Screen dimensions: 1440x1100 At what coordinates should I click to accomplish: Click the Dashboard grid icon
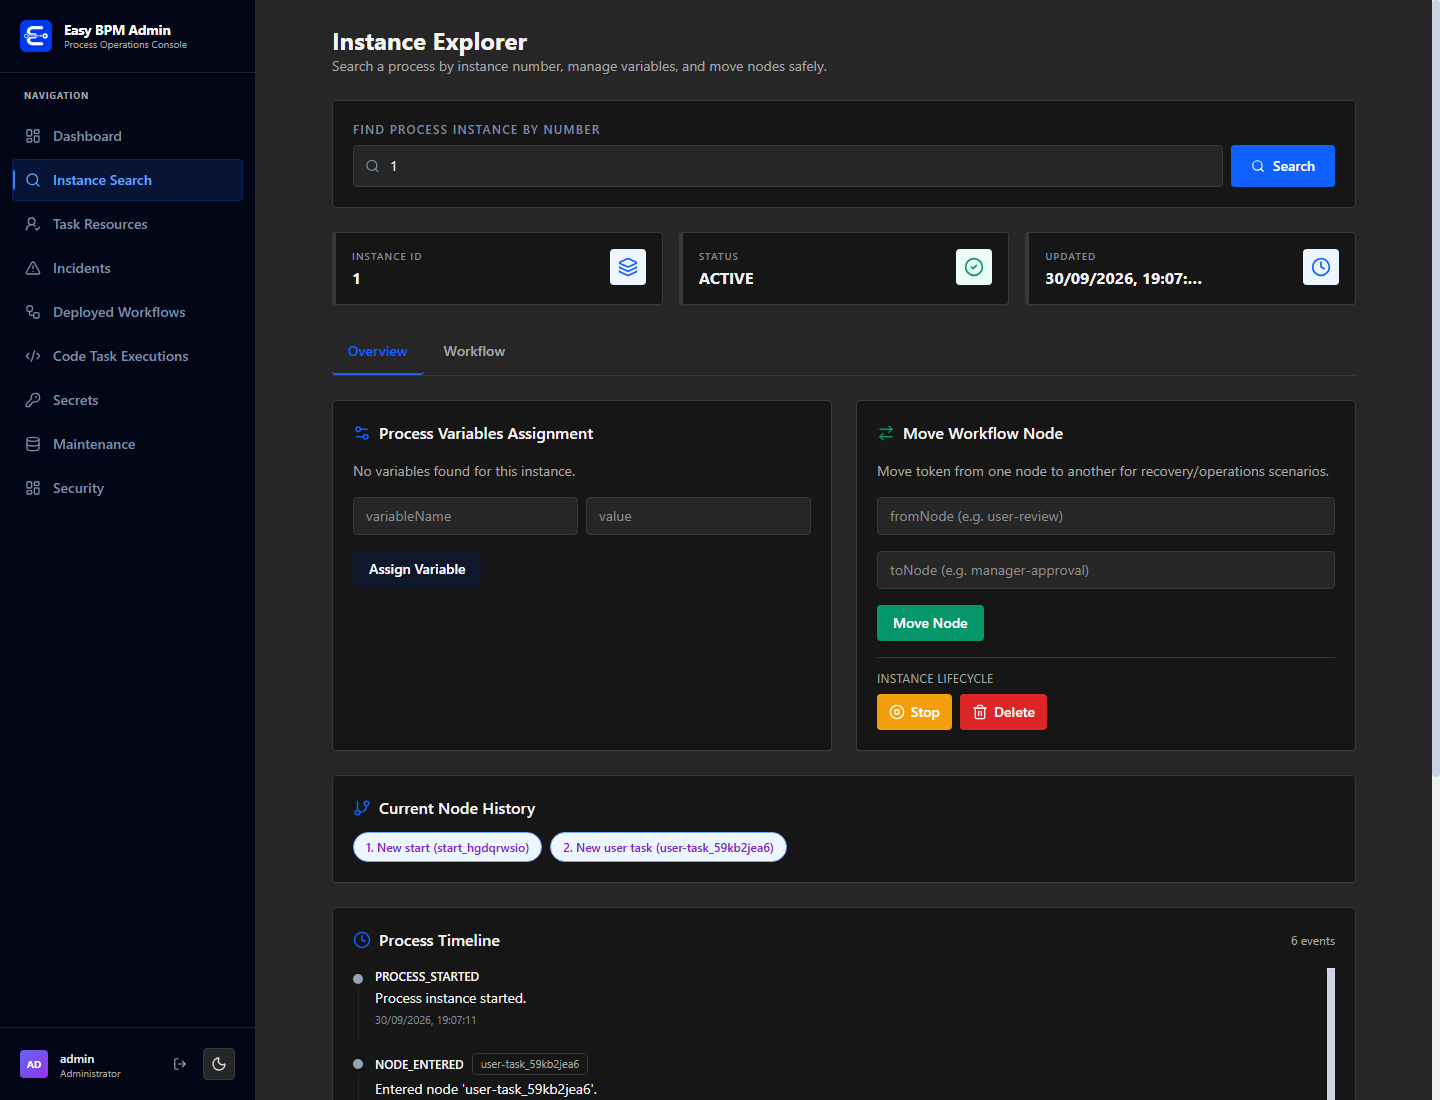pos(33,136)
